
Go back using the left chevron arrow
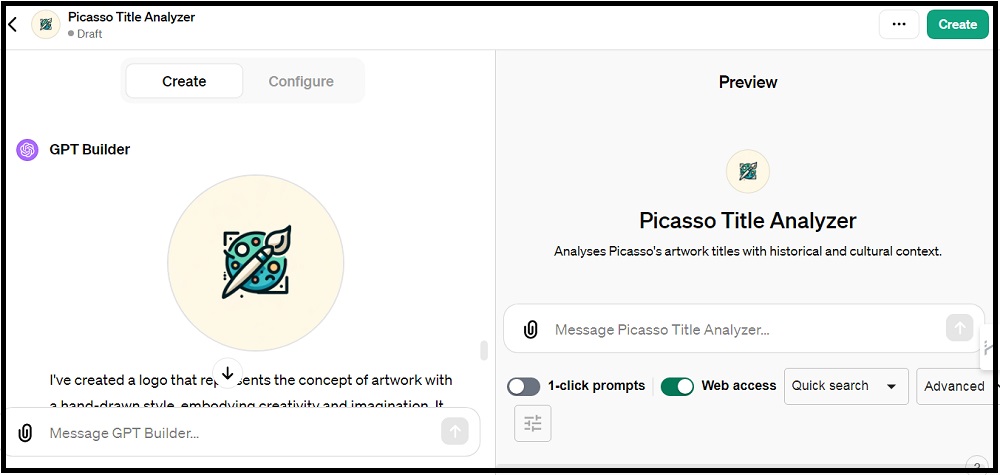[12, 24]
